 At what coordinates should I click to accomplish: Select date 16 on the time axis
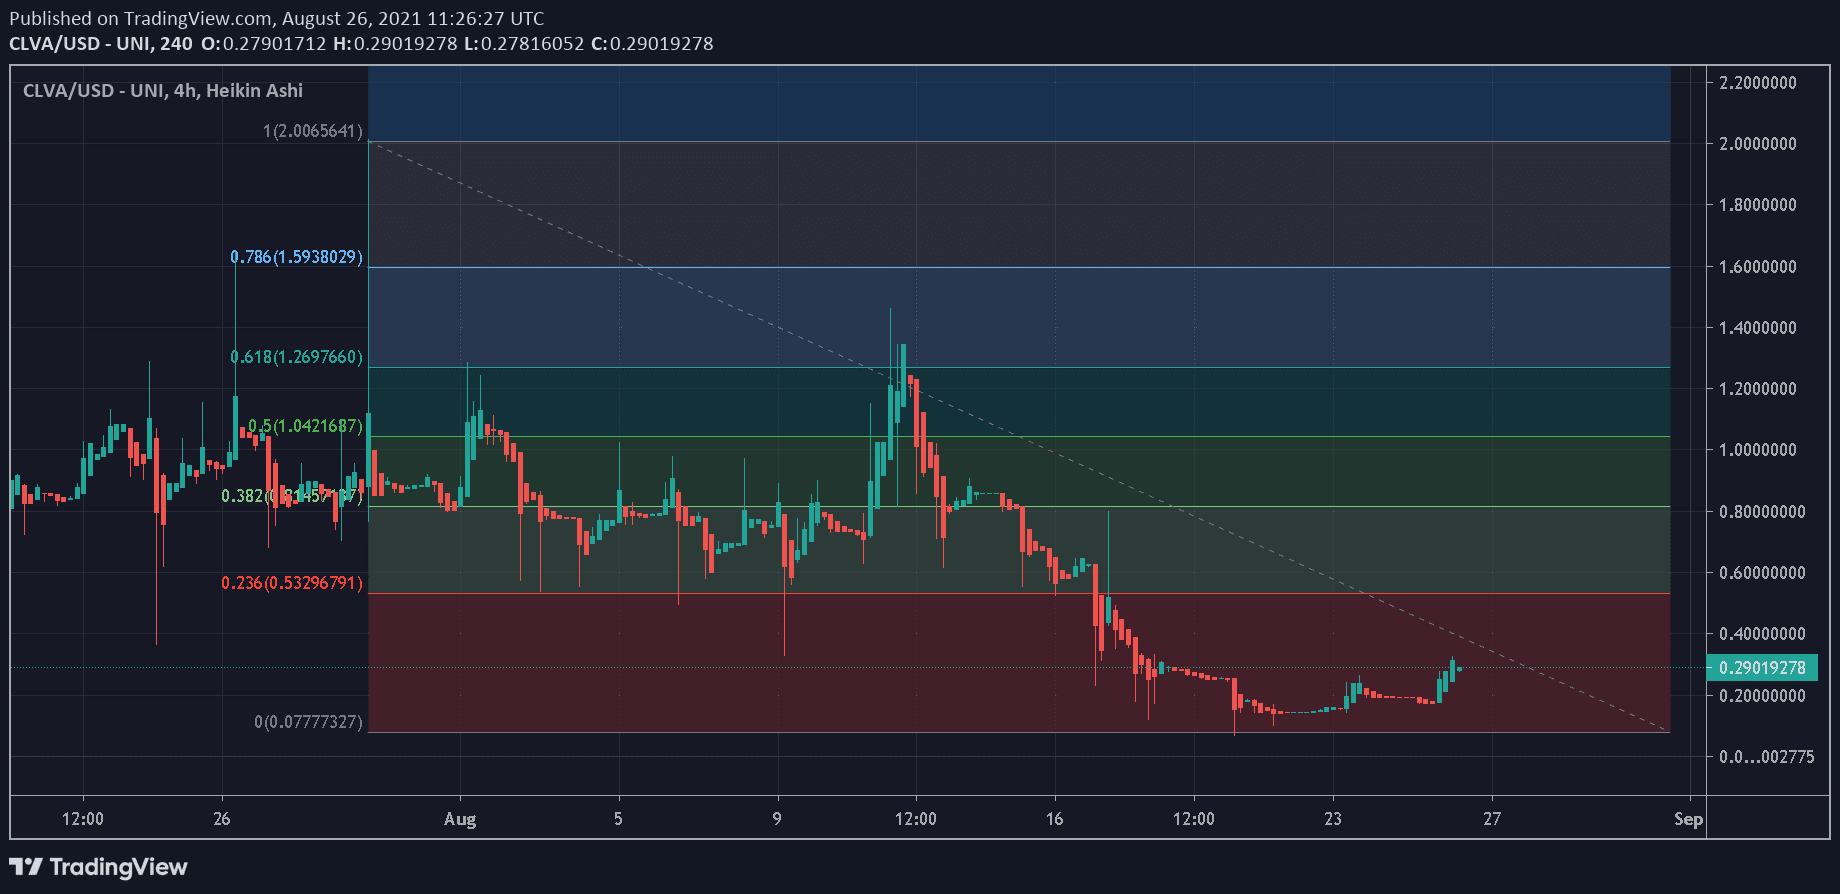[1054, 819]
